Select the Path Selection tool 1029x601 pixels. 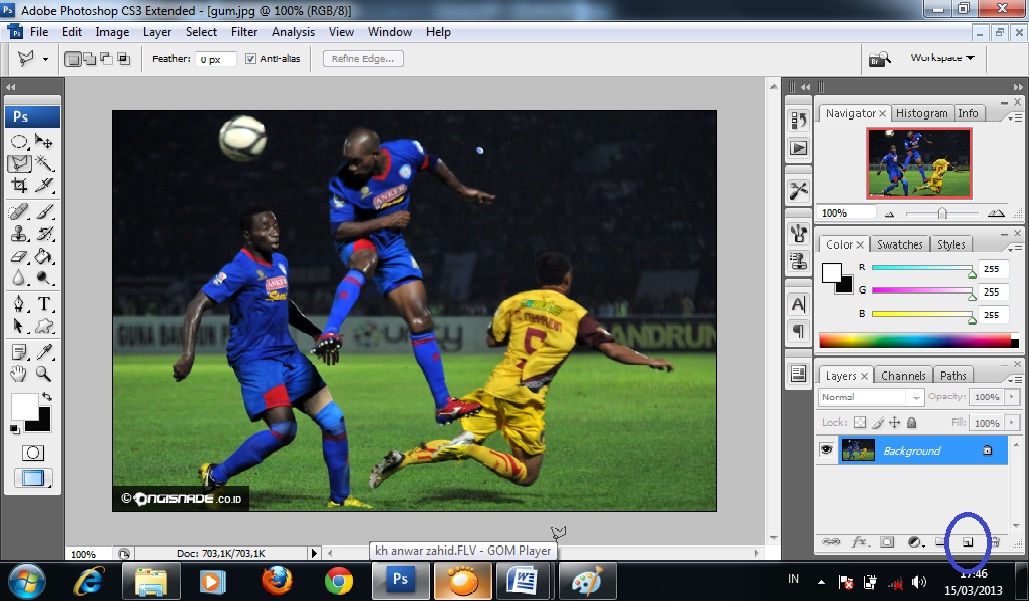click(19, 325)
